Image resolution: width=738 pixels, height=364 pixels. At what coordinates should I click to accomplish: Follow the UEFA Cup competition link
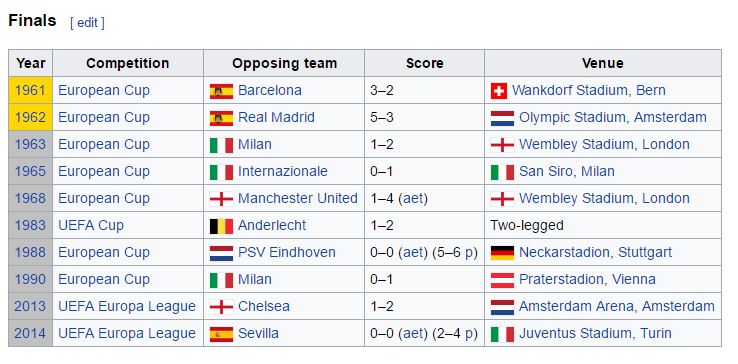point(91,226)
